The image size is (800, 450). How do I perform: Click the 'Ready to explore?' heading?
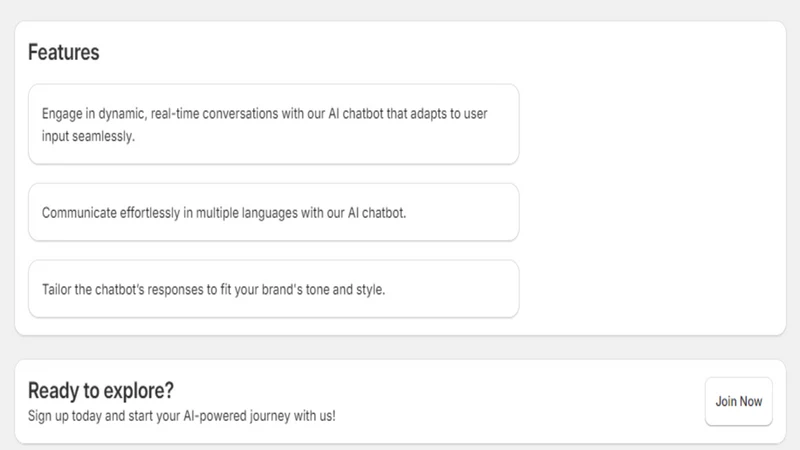coord(101,391)
